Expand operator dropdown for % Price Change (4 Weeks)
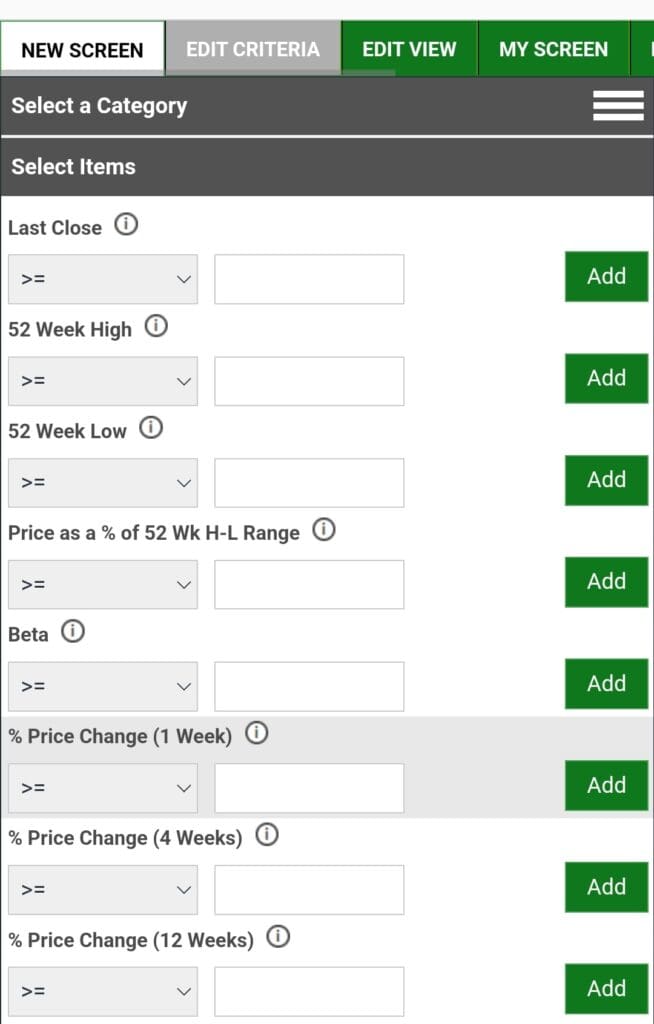Viewport: 654px width, 1024px height. (103, 890)
